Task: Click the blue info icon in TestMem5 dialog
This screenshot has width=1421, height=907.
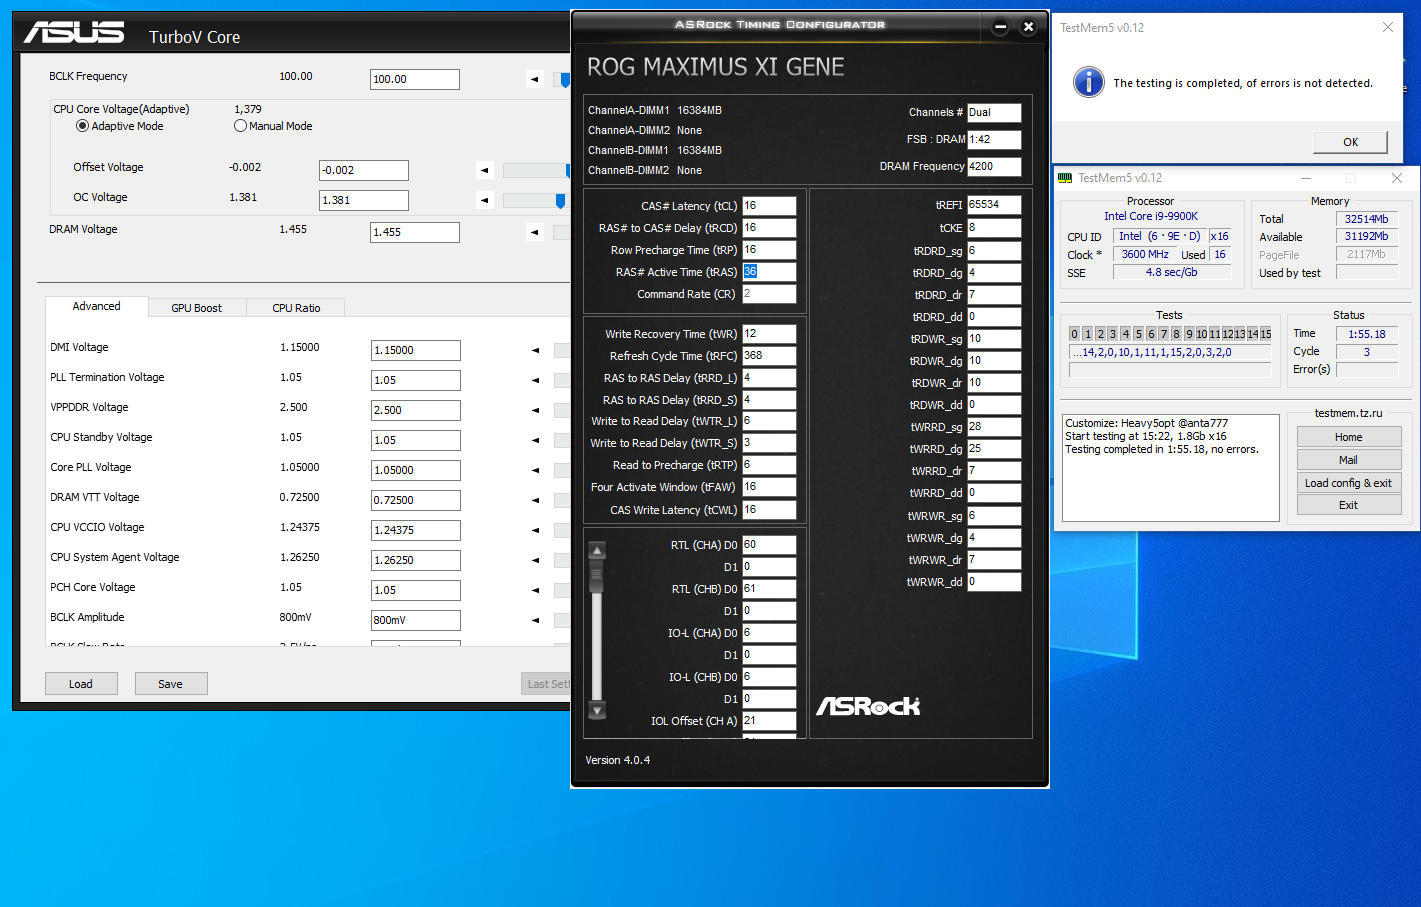Action: point(1089,82)
